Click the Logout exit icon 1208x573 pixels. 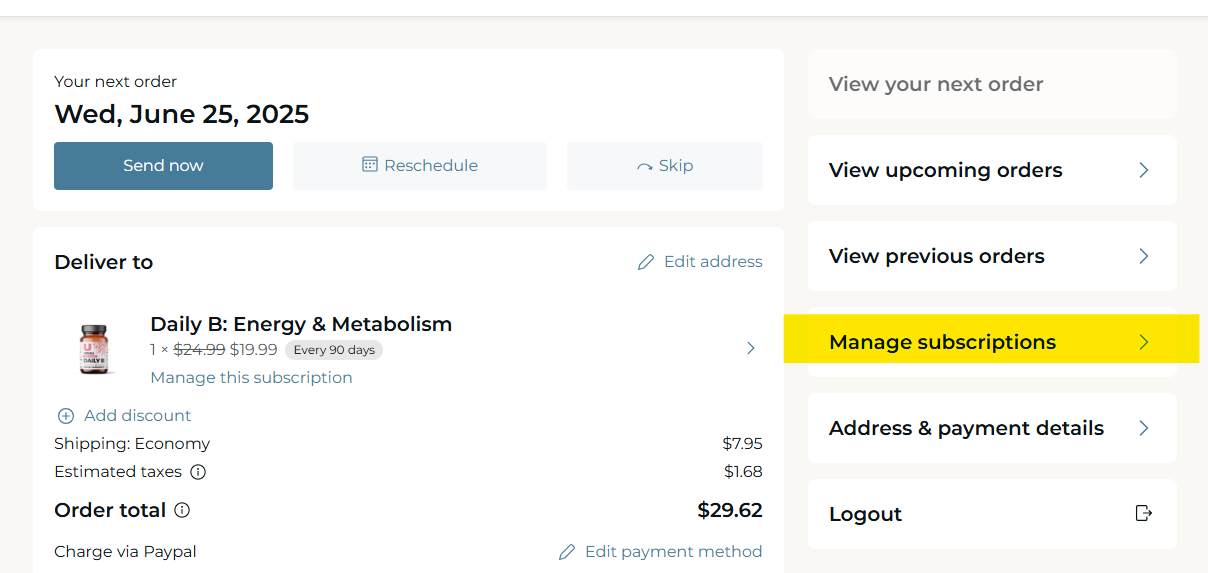coord(1144,513)
